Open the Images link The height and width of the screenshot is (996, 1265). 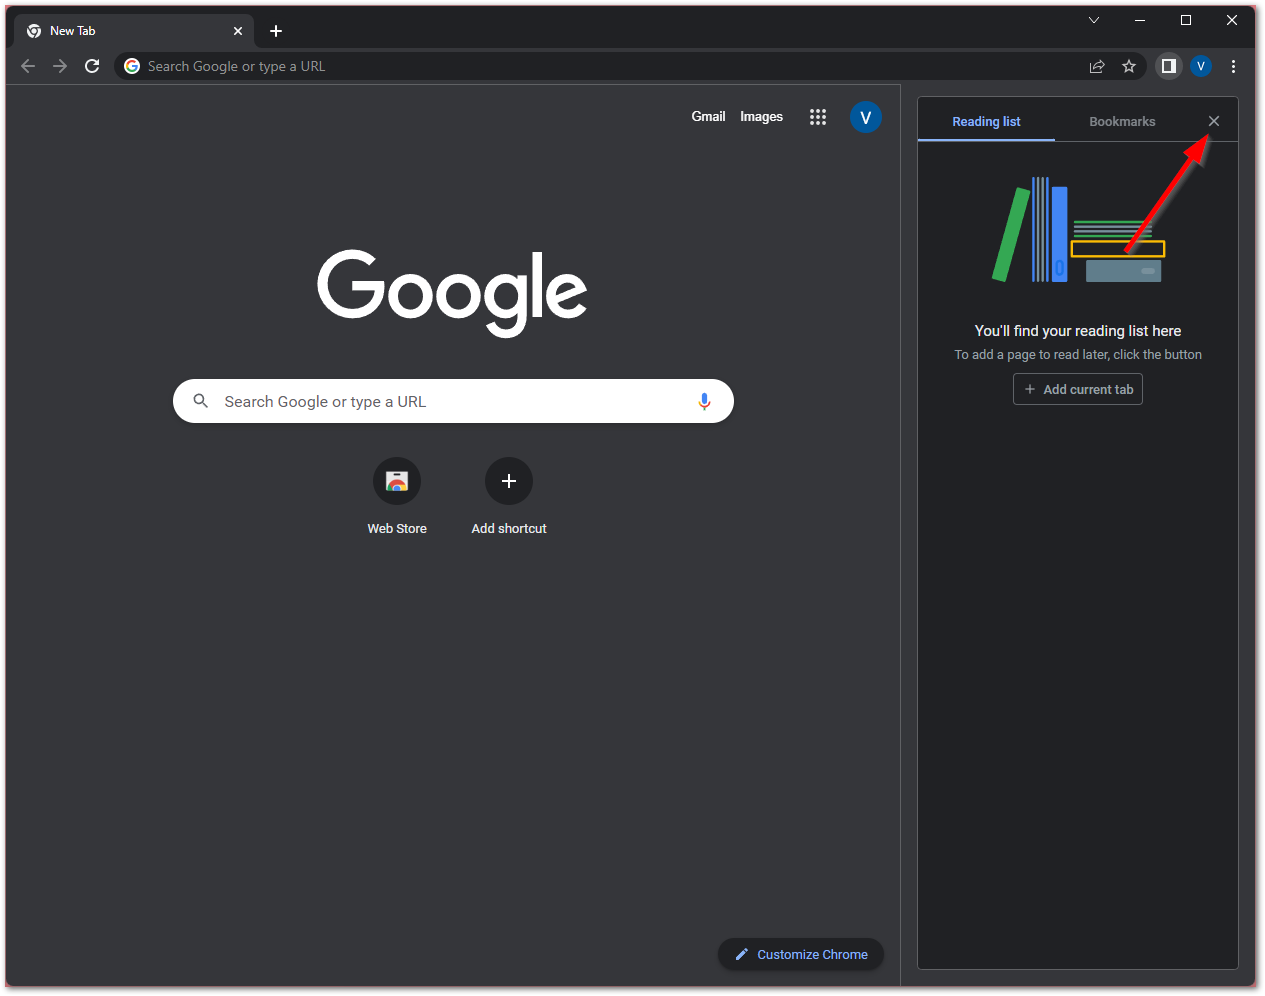(761, 117)
